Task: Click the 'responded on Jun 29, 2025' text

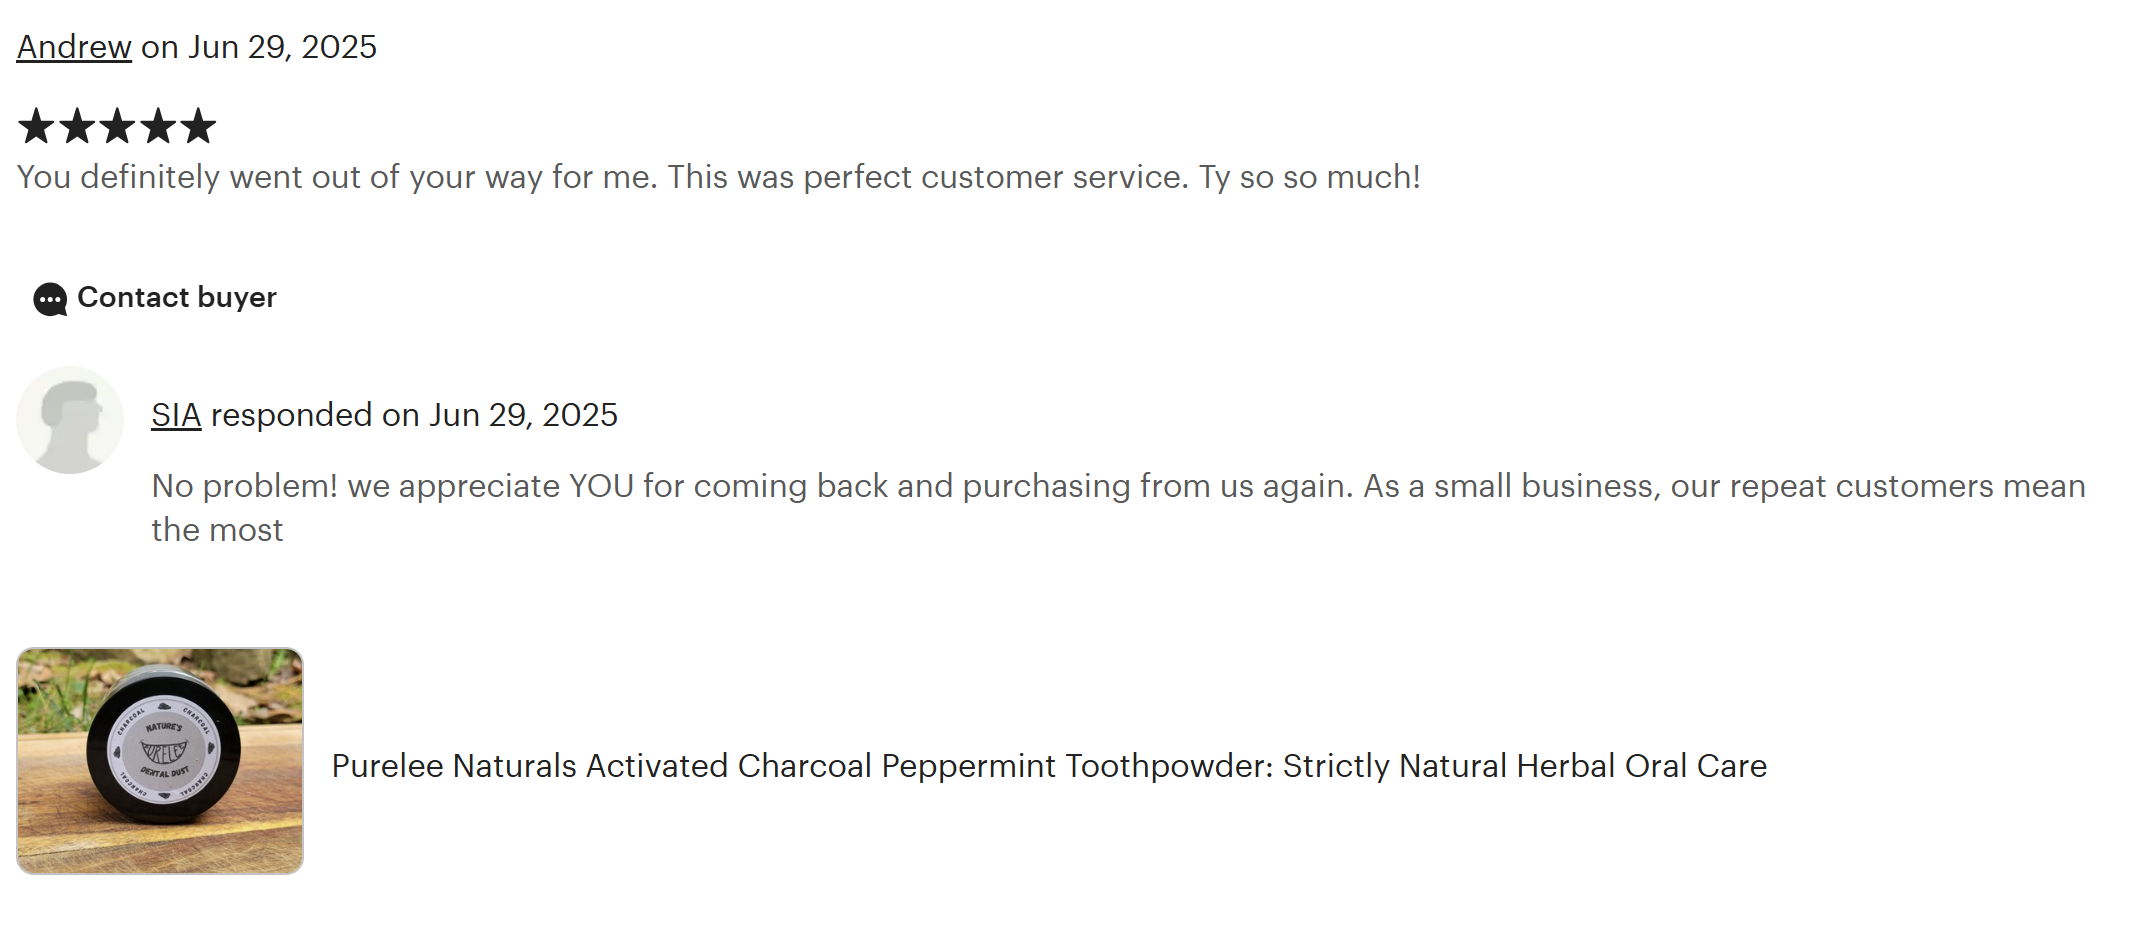Action: coord(414,415)
